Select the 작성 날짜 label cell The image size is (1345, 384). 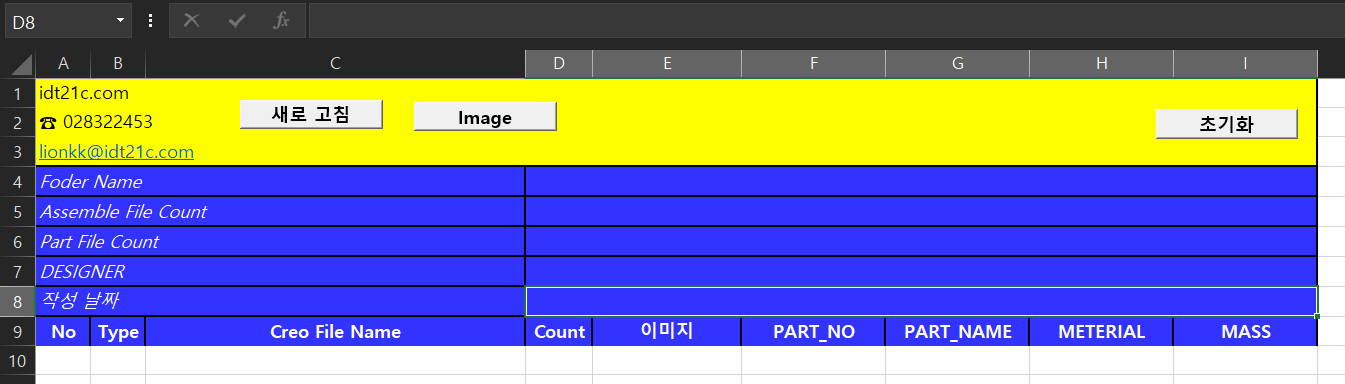280,301
